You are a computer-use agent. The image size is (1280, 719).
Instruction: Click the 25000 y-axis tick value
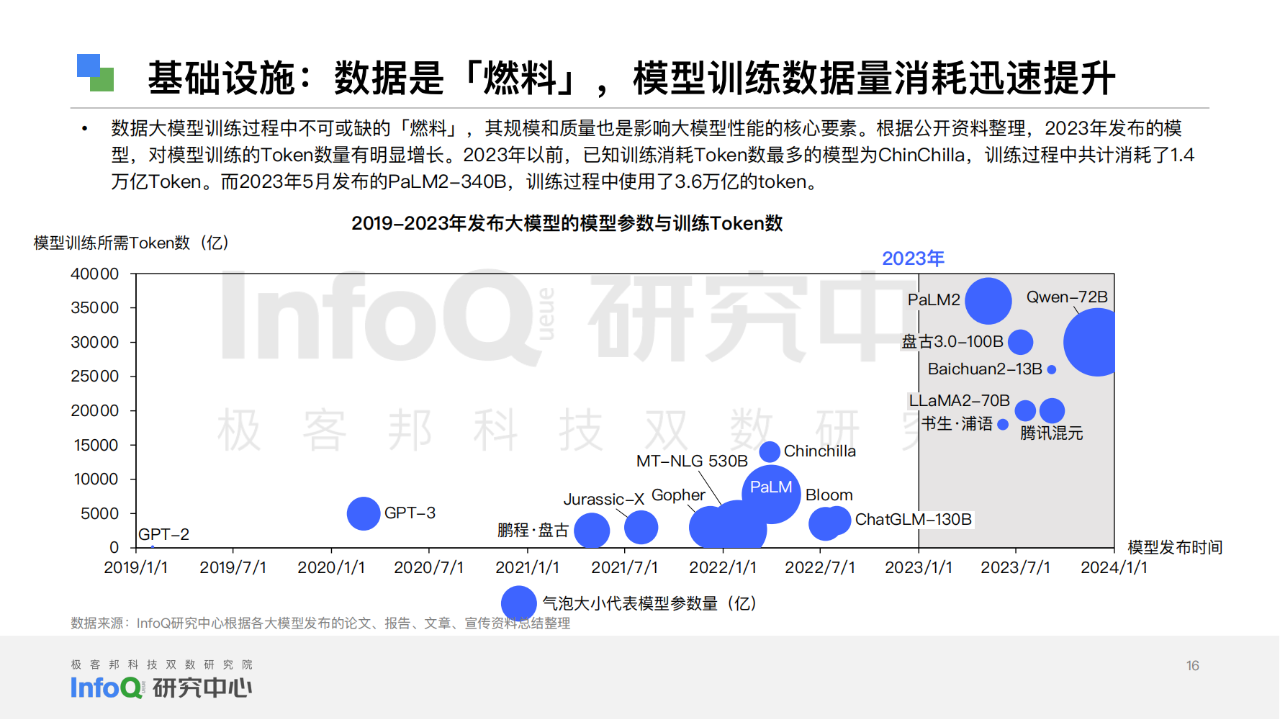97,376
